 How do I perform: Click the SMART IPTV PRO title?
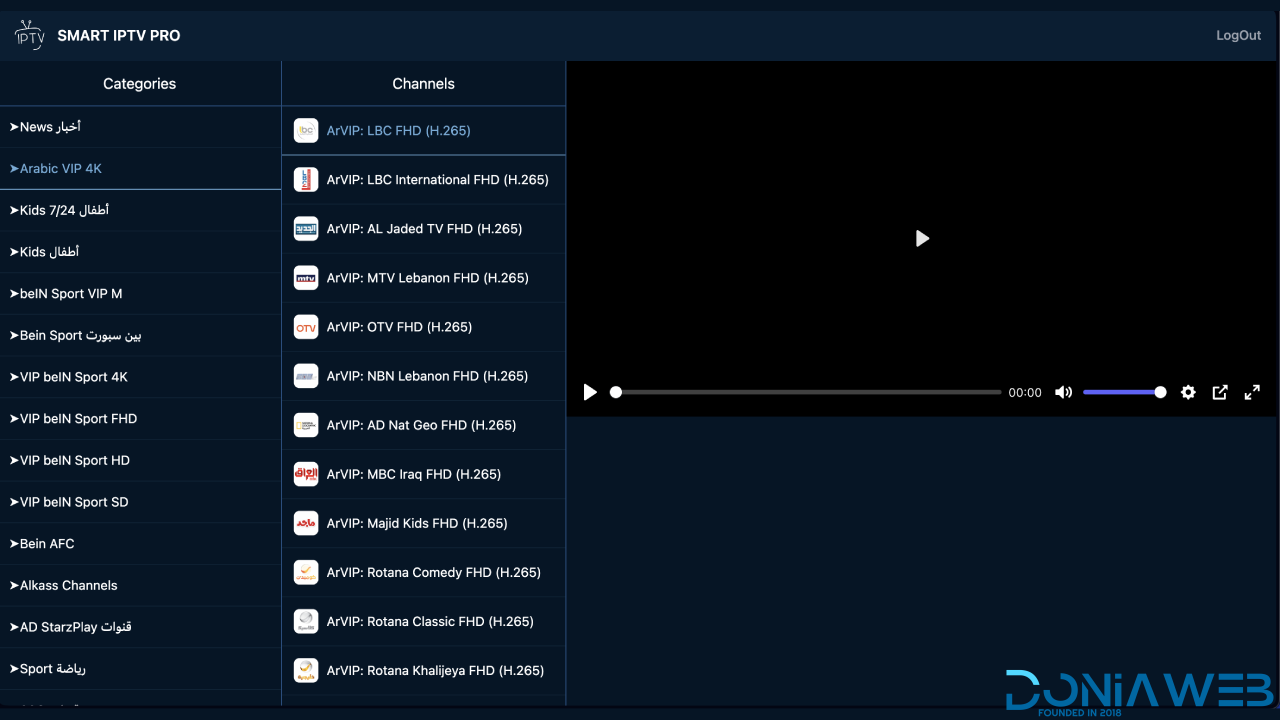[119, 36]
